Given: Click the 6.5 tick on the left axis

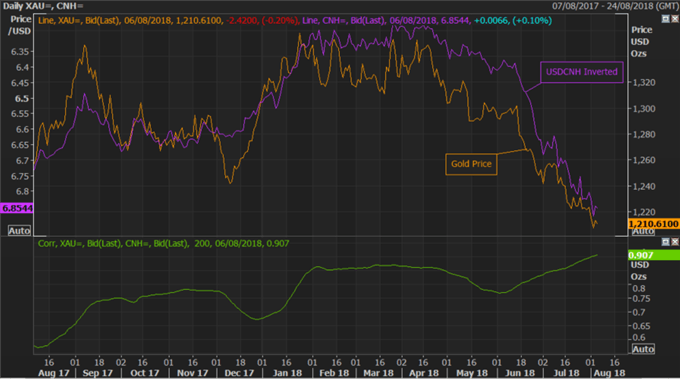Looking at the screenshot, I should 22,98.
